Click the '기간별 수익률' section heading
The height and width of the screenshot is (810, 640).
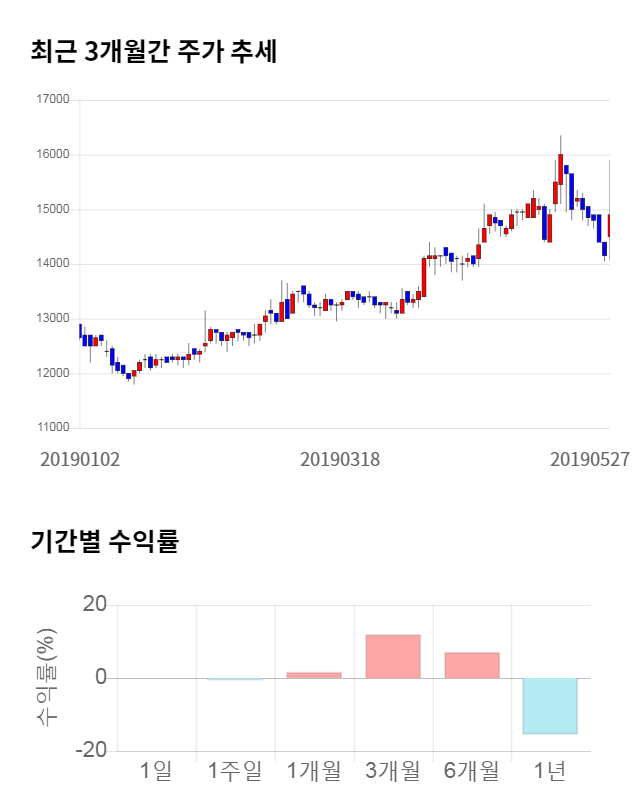pos(105,542)
